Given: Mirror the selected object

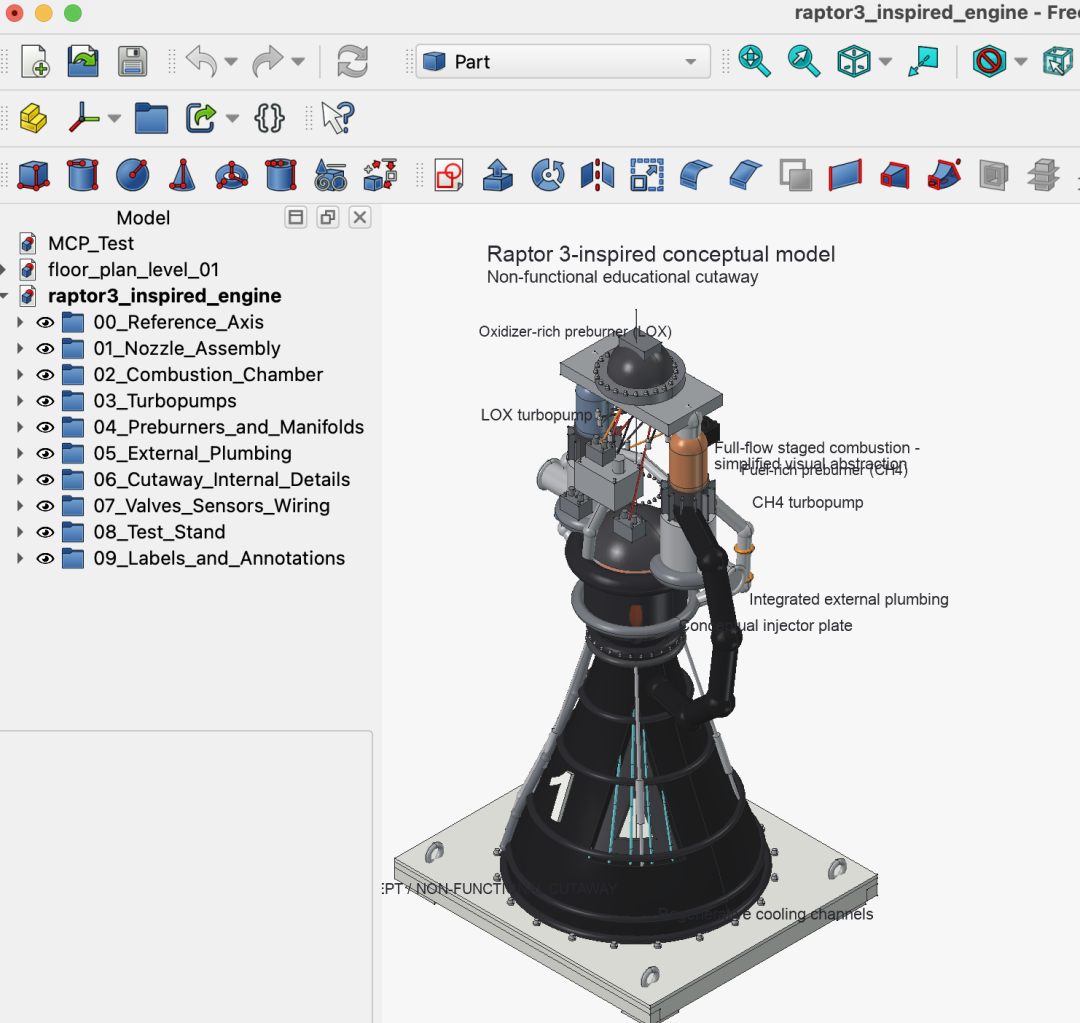Looking at the screenshot, I should tap(597, 175).
